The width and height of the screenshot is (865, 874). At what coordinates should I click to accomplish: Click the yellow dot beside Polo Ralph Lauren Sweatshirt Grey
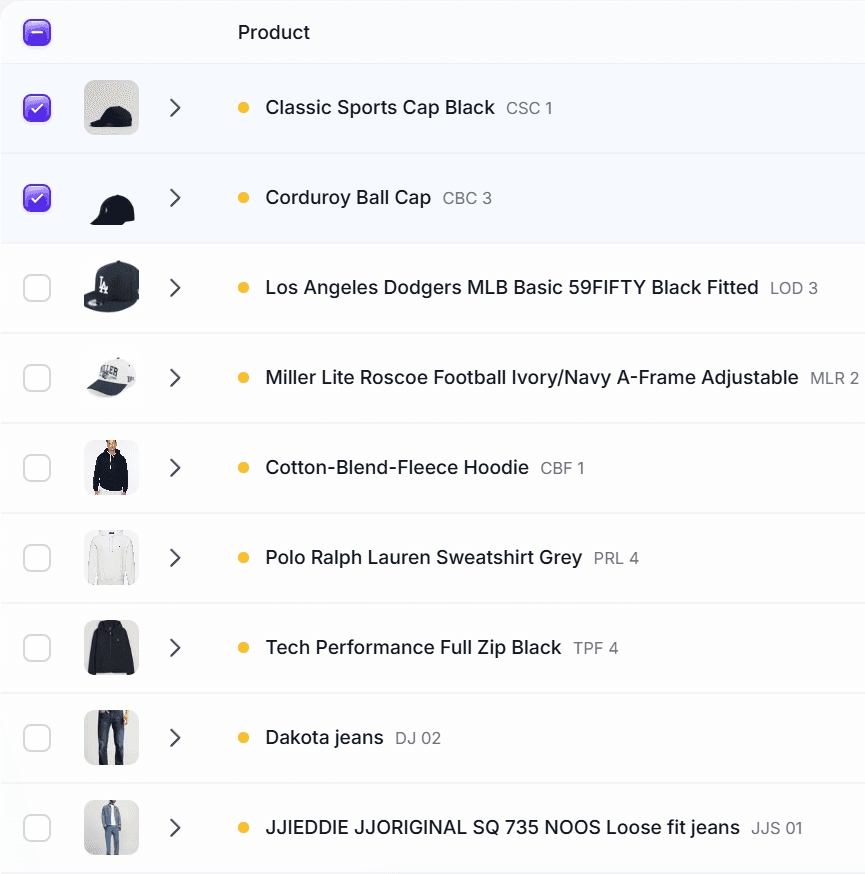pos(243,557)
